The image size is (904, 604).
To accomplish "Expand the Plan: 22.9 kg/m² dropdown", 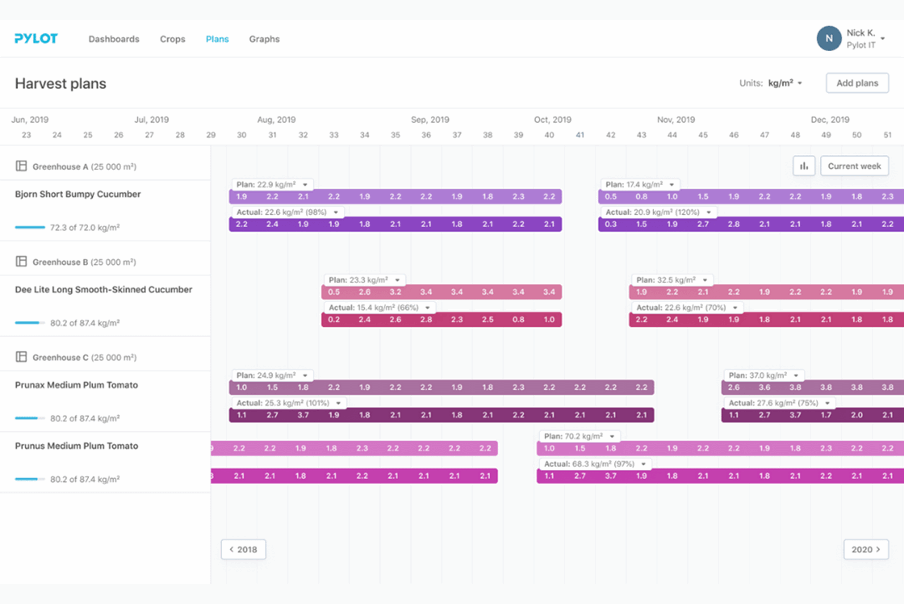I will tap(305, 185).
